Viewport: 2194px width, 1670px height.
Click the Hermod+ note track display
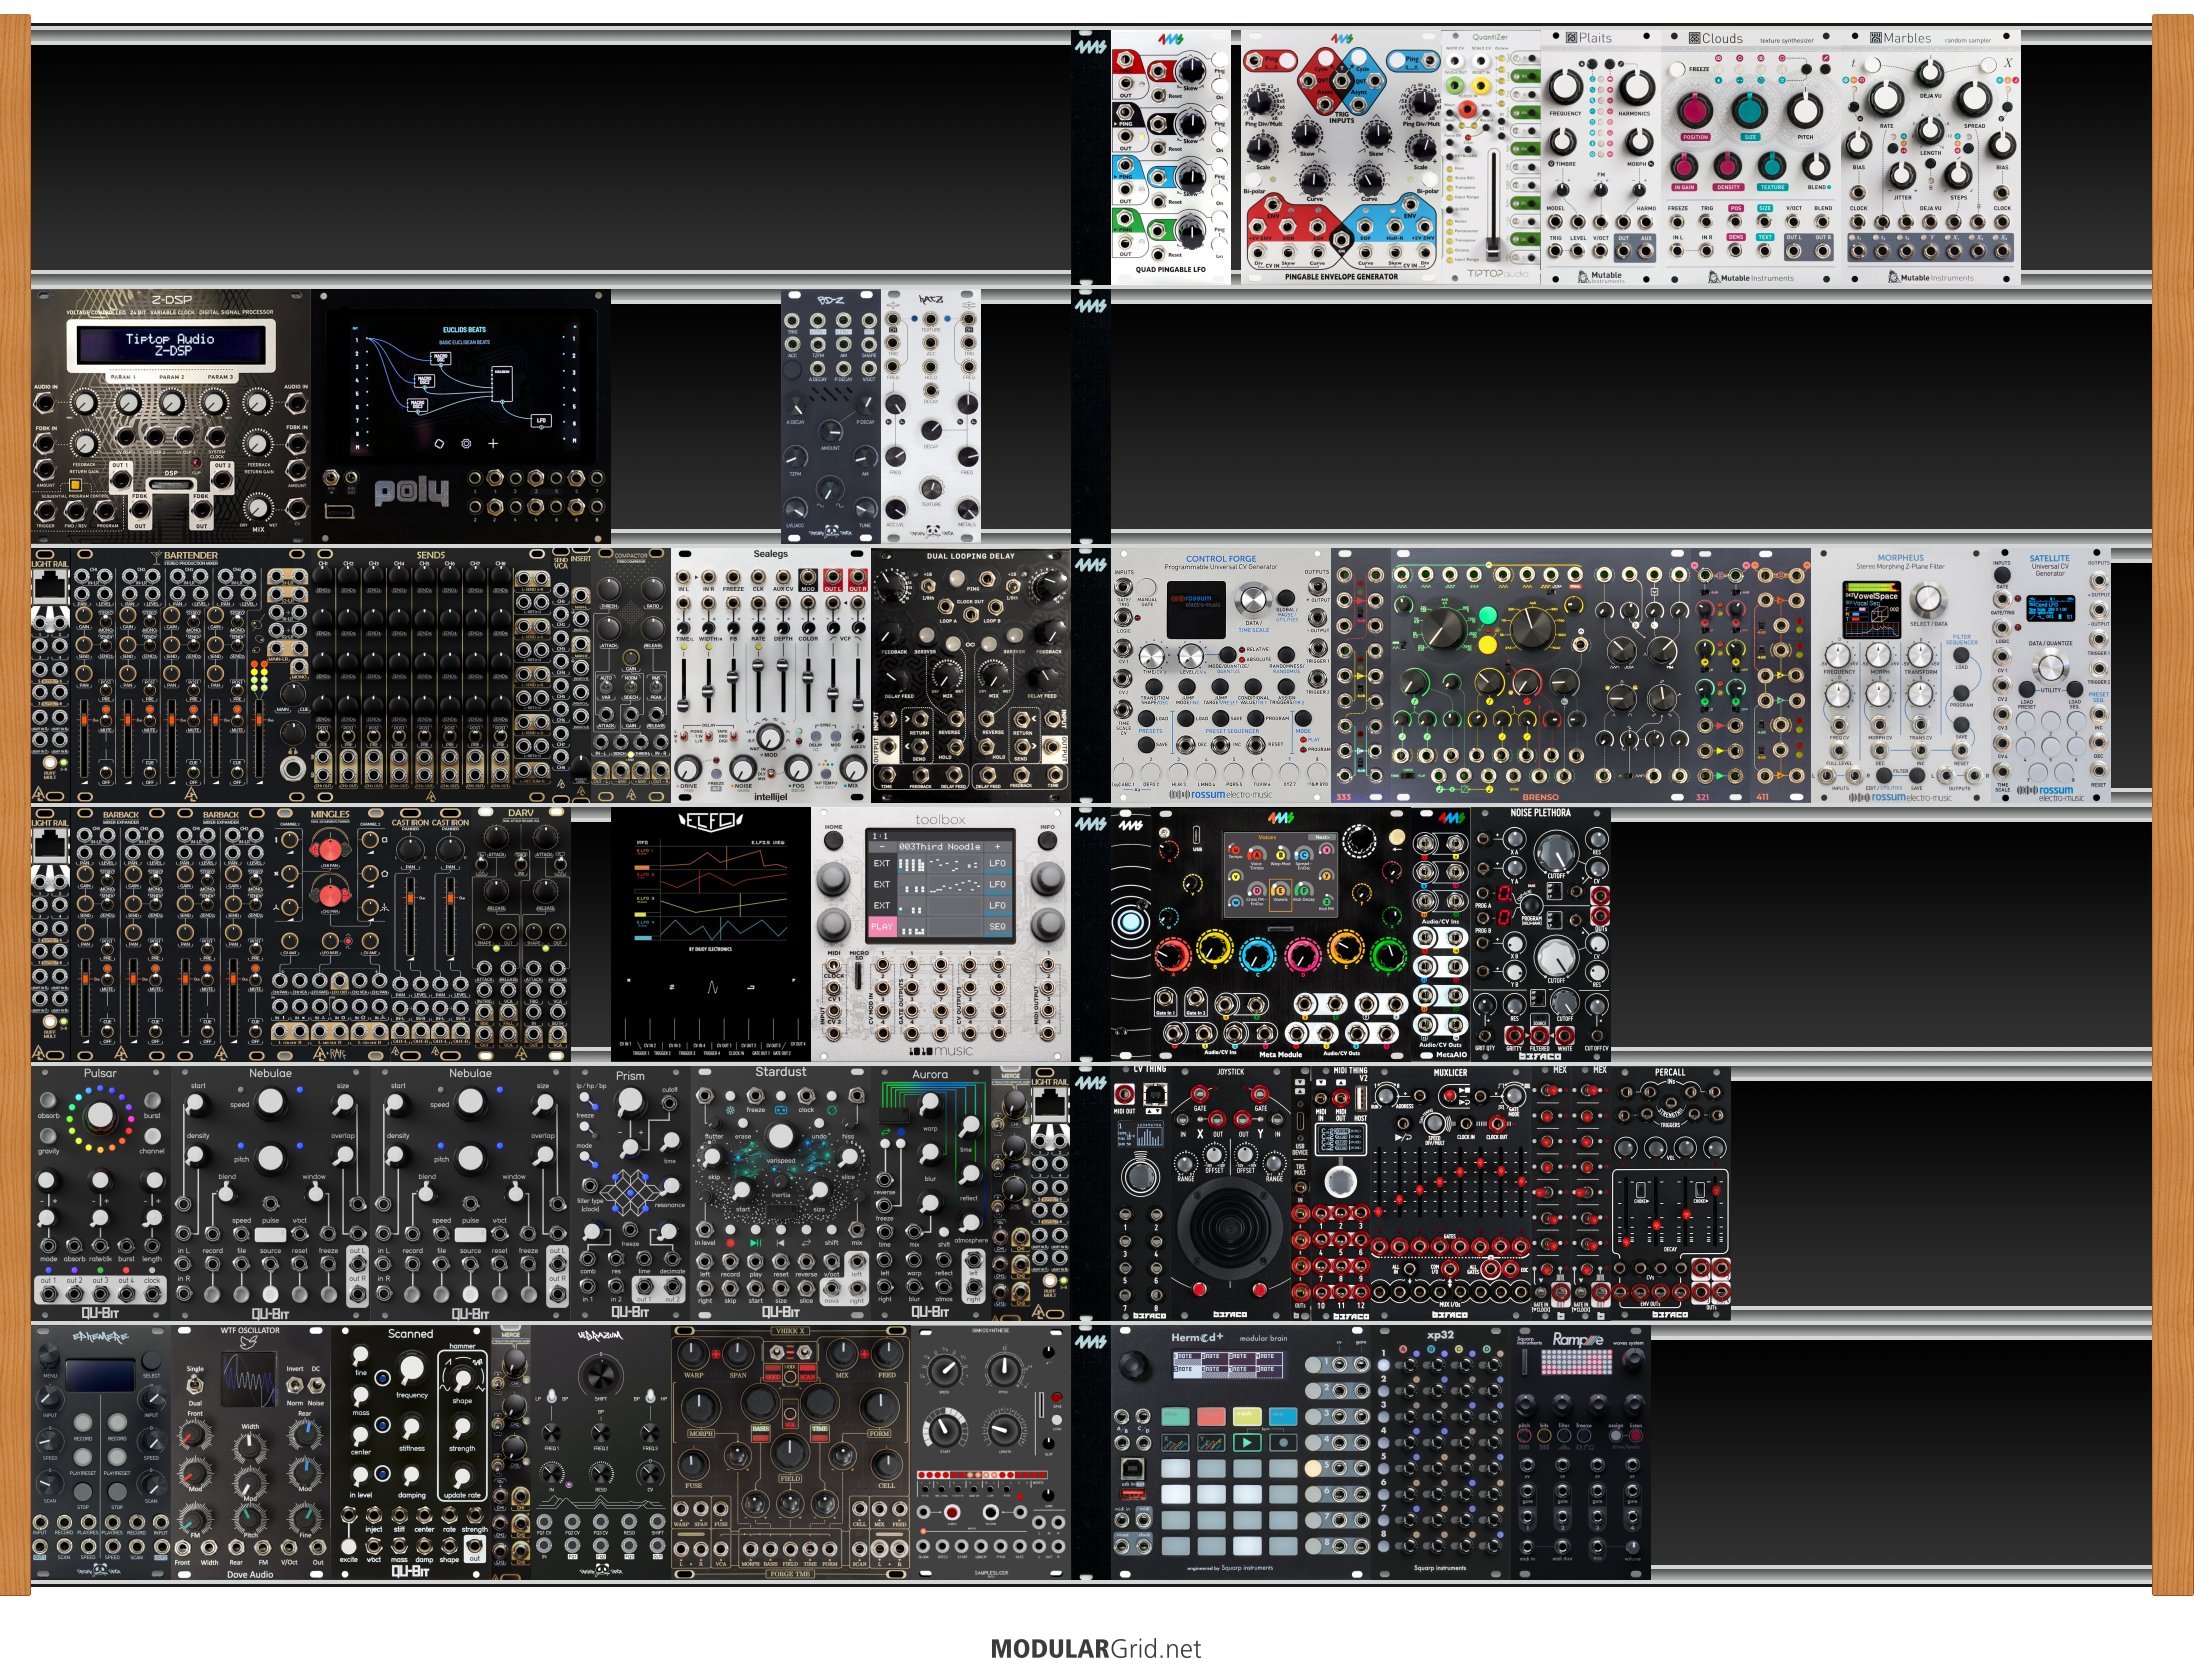tap(1228, 1363)
